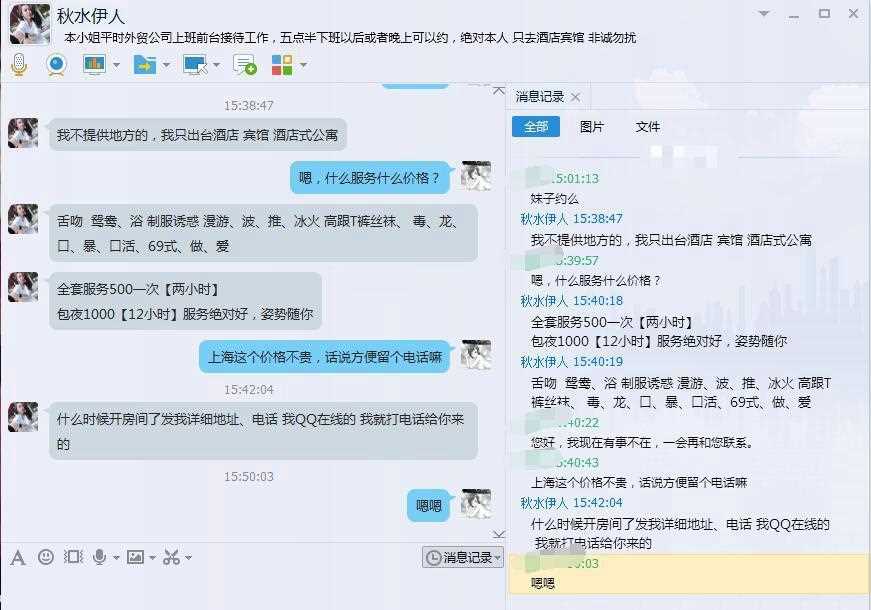The height and width of the screenshot is (610, 871).
Task: Expand the voice message dropdown arrow
Action: (x=116, y=557)
